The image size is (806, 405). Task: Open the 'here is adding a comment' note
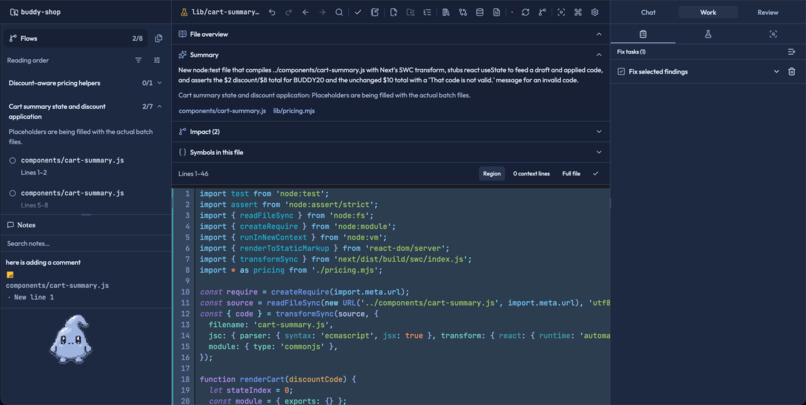[x=43, y=263]
